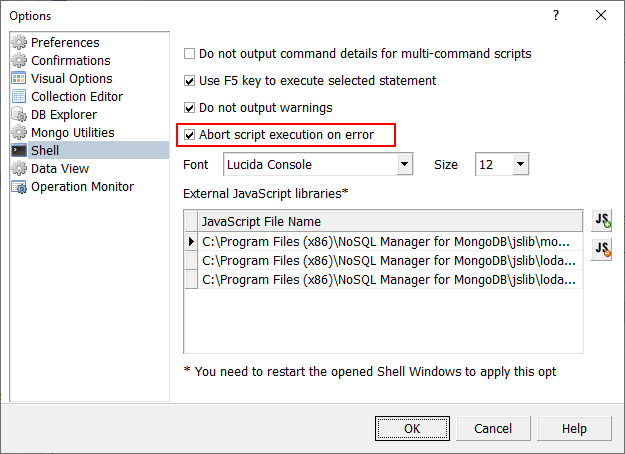Viewport: 625px width, 454px height.
Task: Toggle 'Abort script execution on error'
Action: (x=191, y=134)
